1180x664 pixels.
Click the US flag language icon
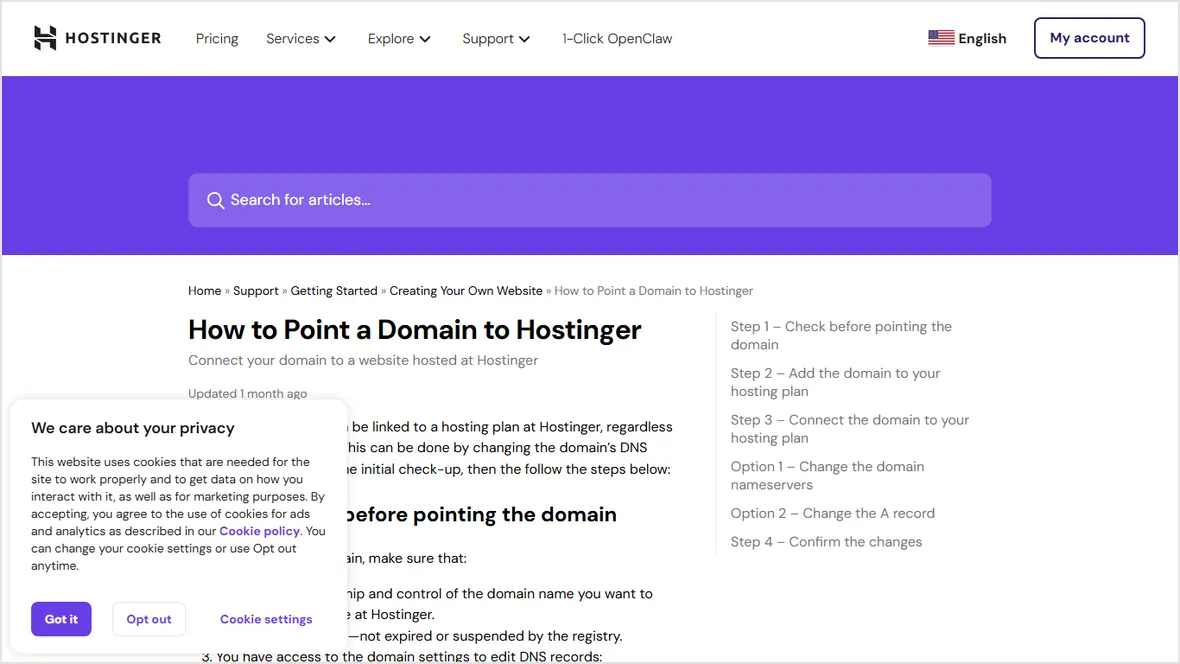941,38
